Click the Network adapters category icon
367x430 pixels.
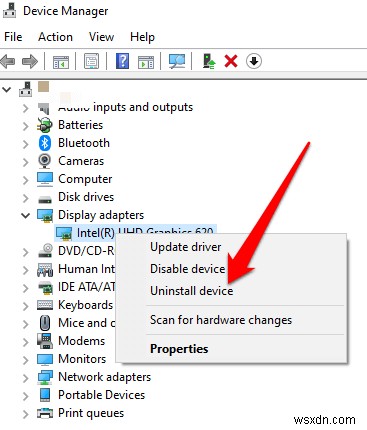click(45, 377)
